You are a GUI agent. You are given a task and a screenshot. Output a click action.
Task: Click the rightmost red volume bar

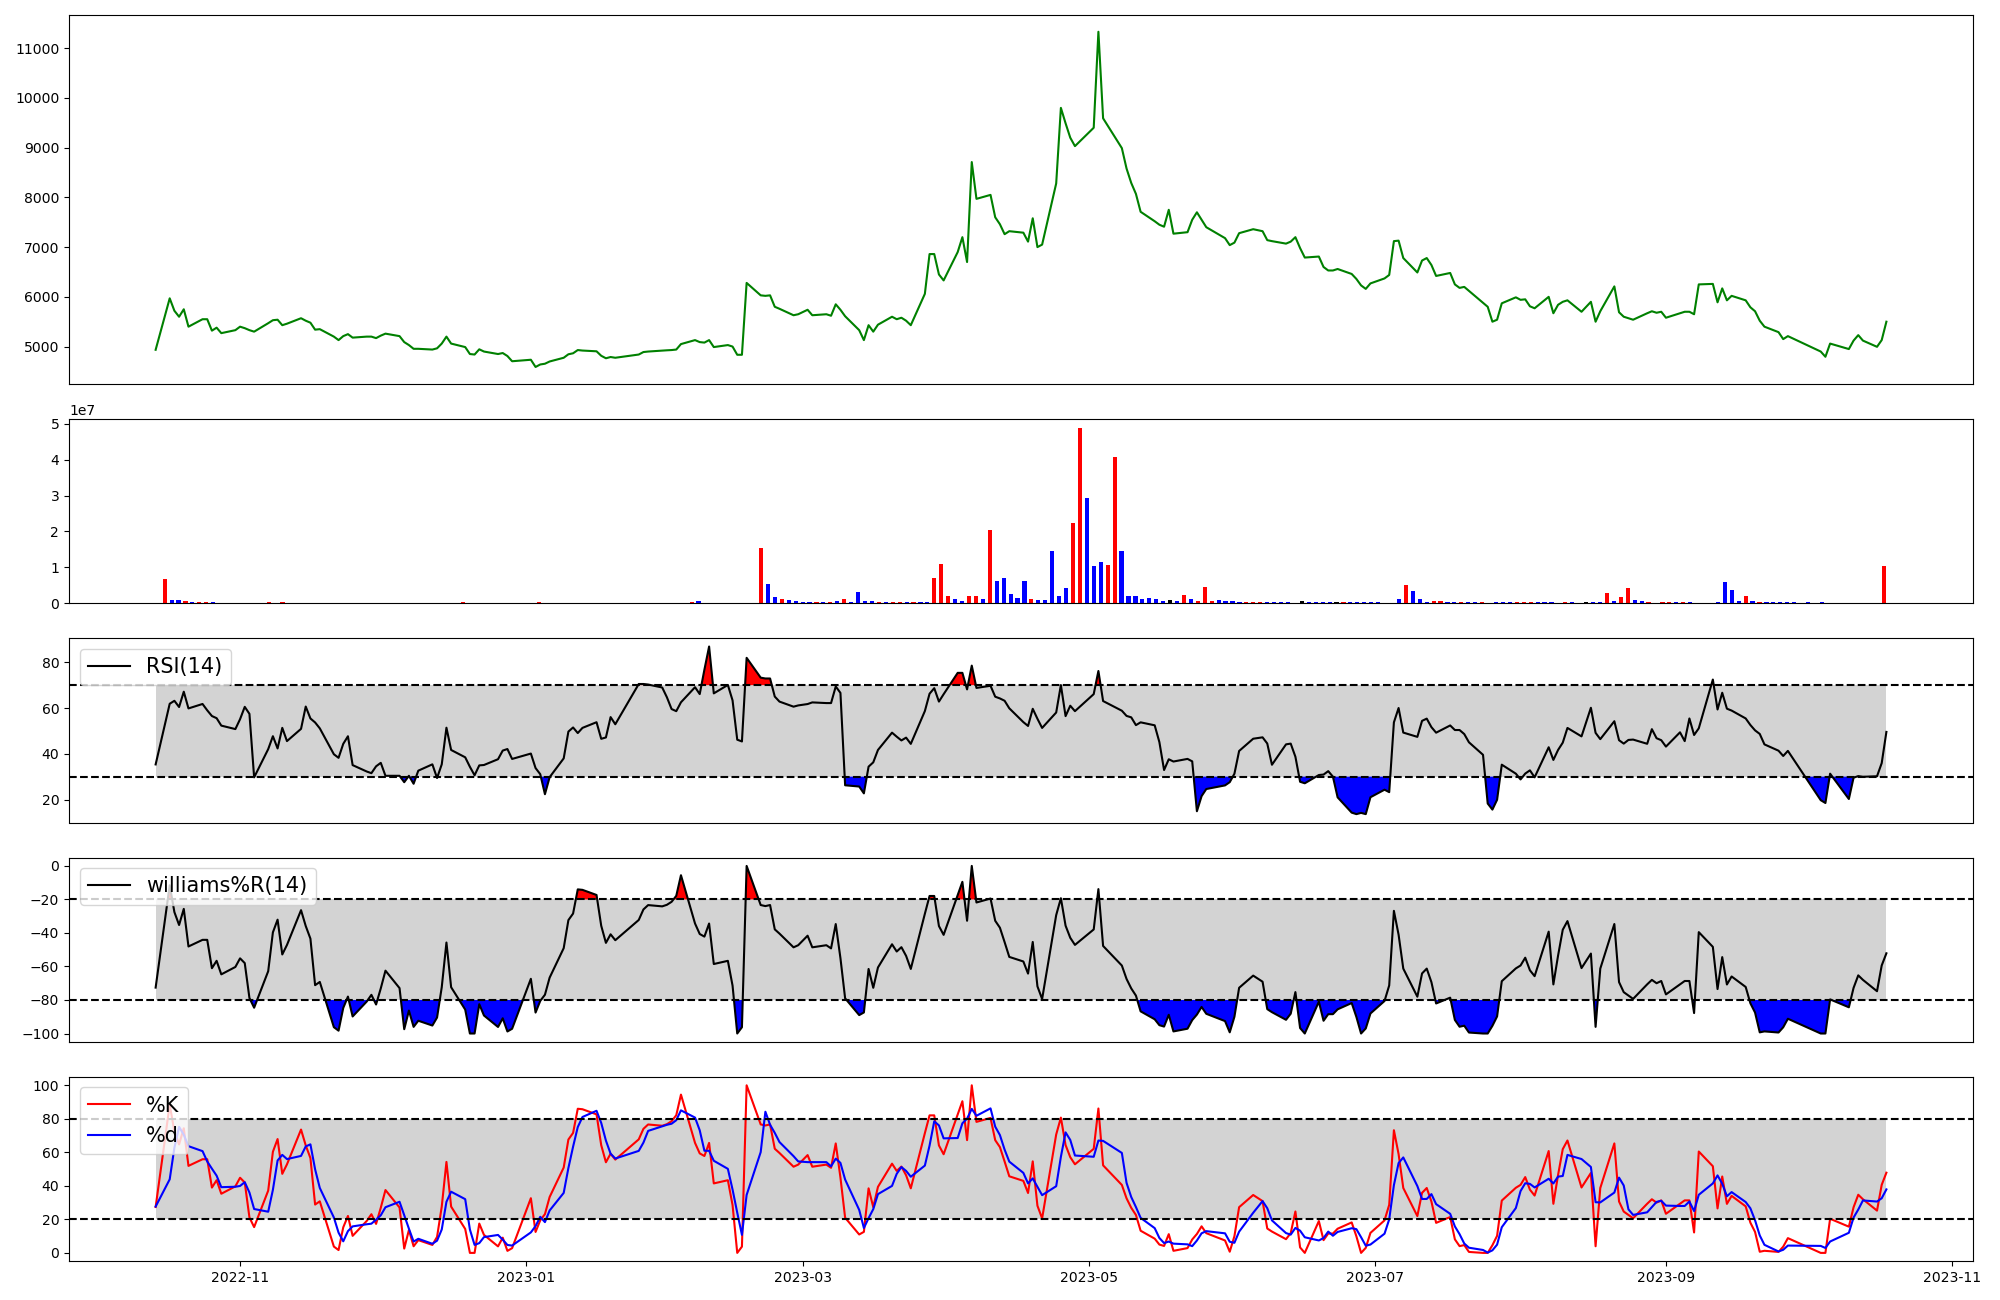click(x=1884, y=584)
